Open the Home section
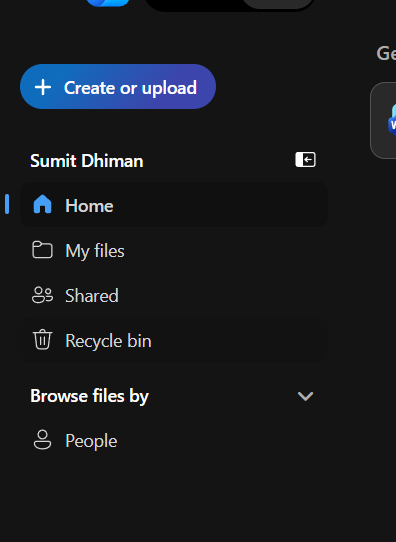Viewport: 396px width, 542px height. click(x=174, y=205)
